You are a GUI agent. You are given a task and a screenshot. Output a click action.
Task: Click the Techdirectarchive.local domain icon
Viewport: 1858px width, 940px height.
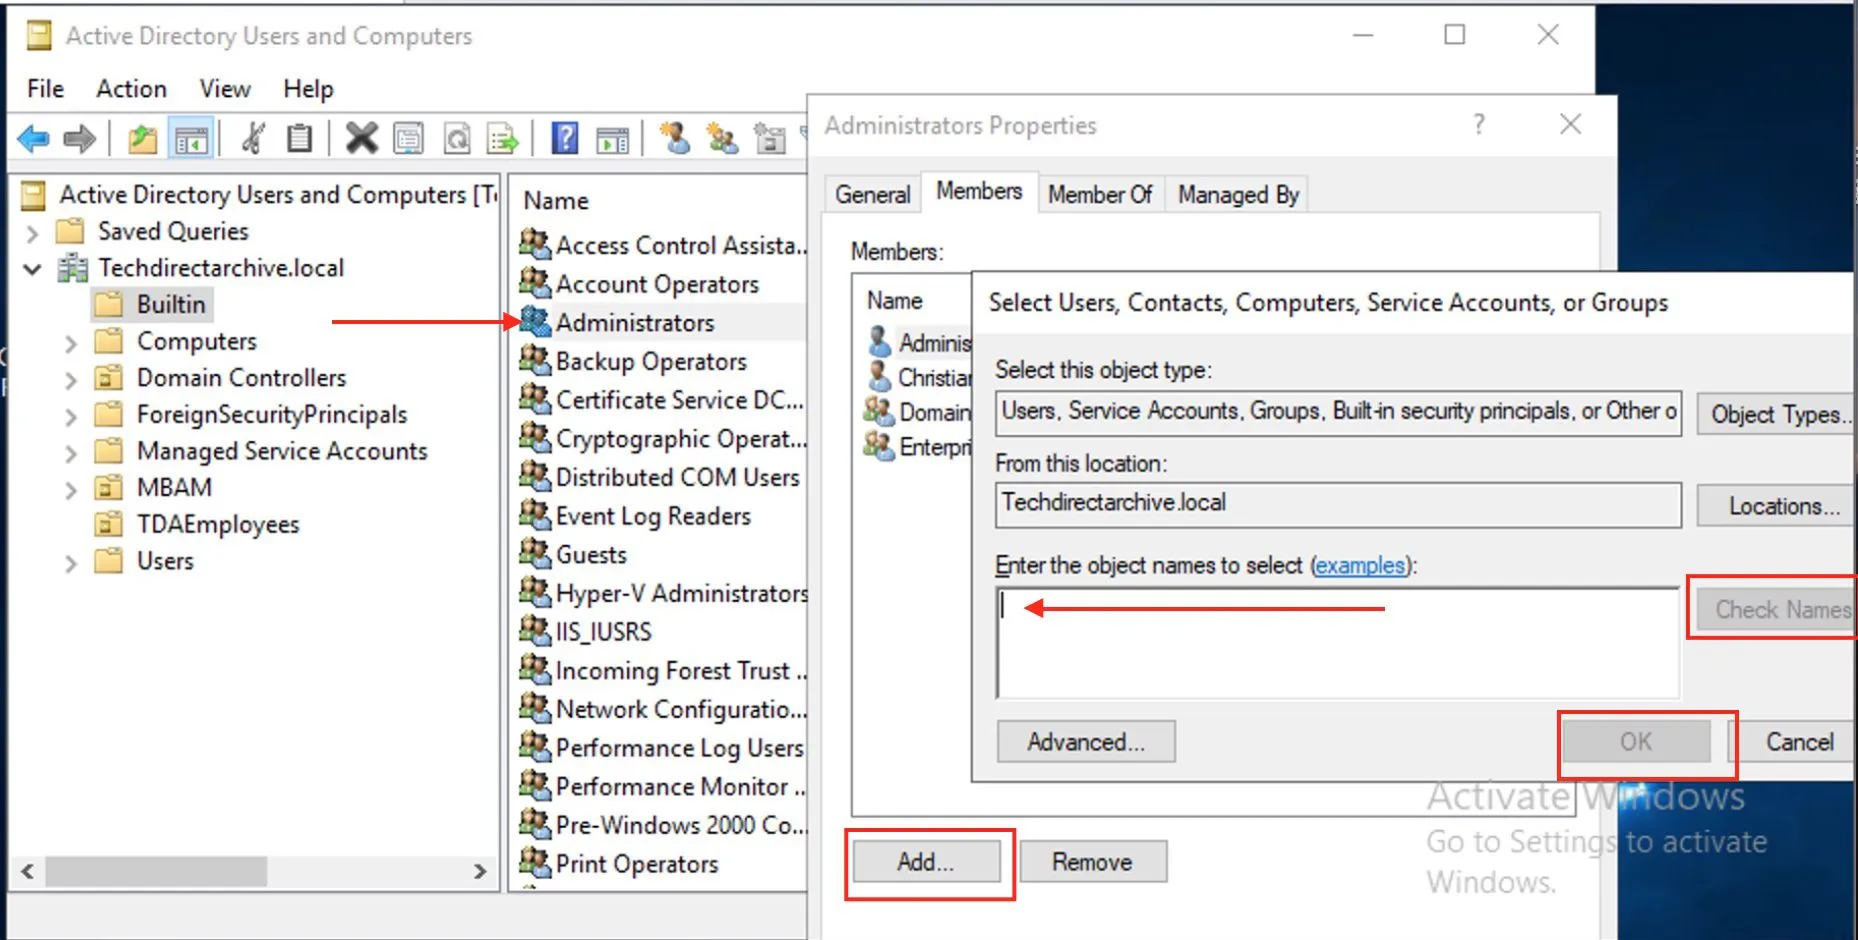(72, 268)
